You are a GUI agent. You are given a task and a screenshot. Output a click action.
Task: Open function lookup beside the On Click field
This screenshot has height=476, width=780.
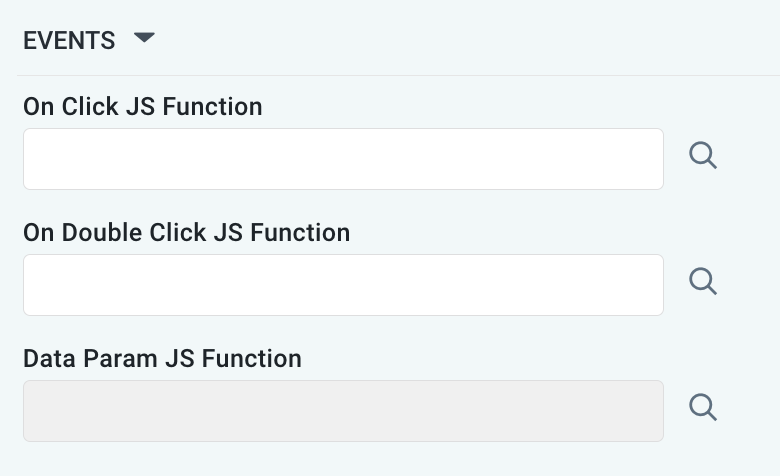coord(703,157)
